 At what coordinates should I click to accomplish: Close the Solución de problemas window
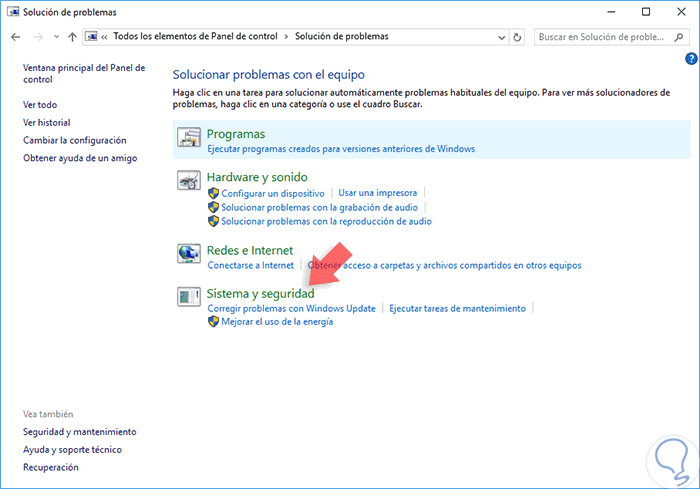681,12
